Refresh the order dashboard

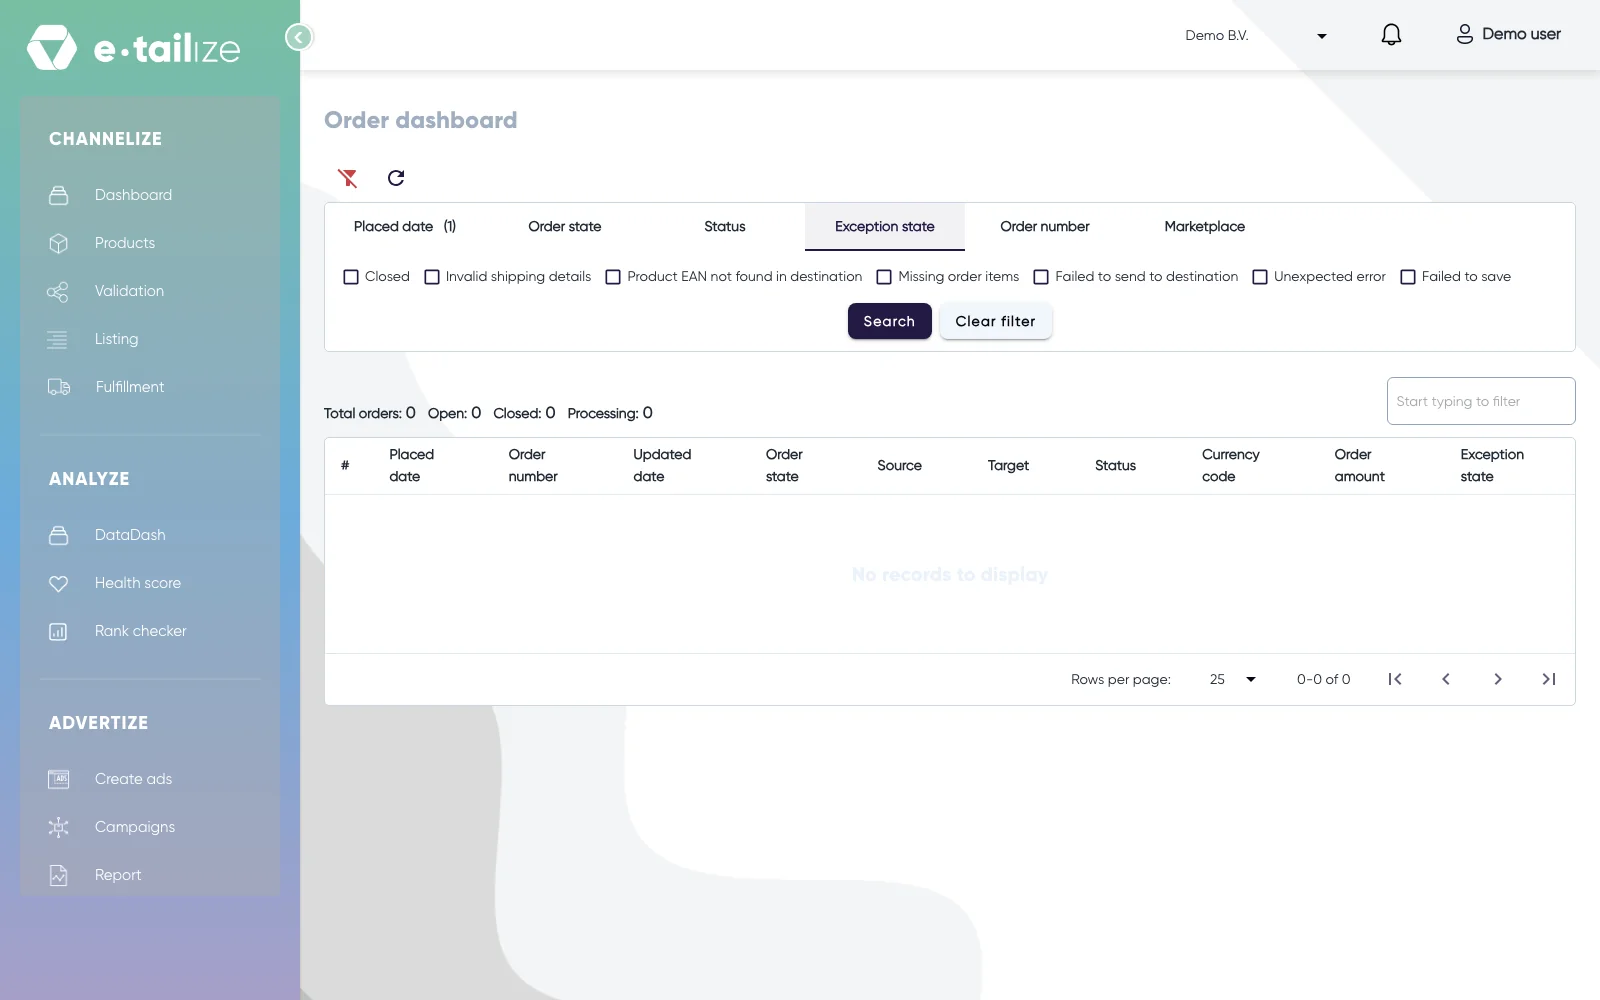(396, 178)
